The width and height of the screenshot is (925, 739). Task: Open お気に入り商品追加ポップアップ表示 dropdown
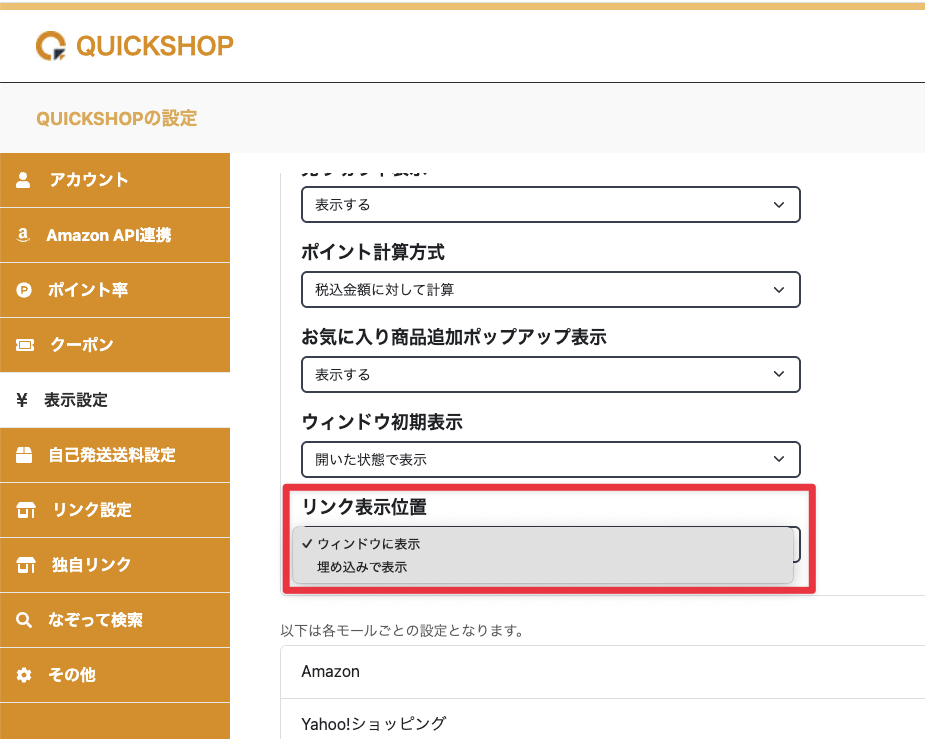550,375
